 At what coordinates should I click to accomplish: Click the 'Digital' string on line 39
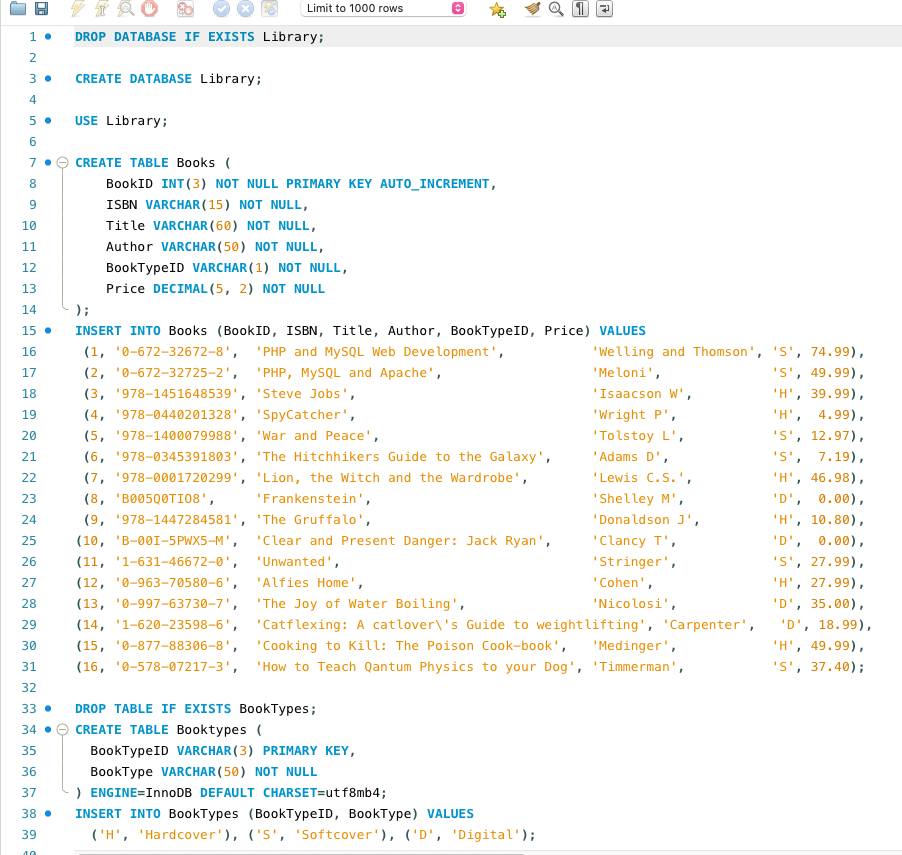[486, 835]
